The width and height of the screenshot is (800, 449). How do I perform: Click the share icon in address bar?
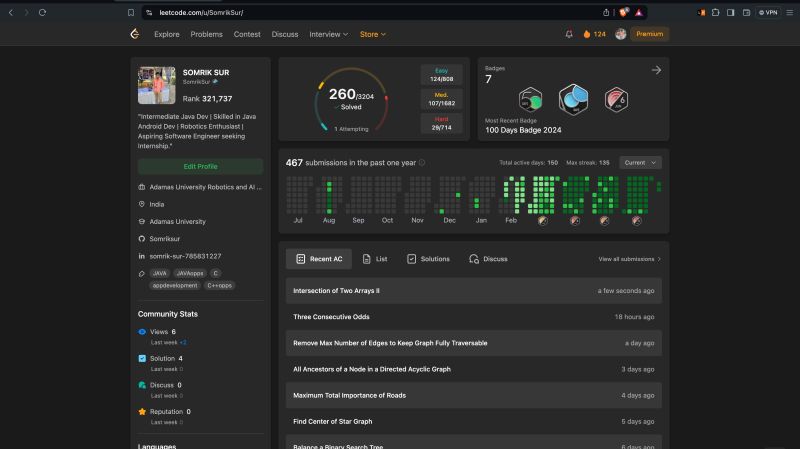pos(606,12)
